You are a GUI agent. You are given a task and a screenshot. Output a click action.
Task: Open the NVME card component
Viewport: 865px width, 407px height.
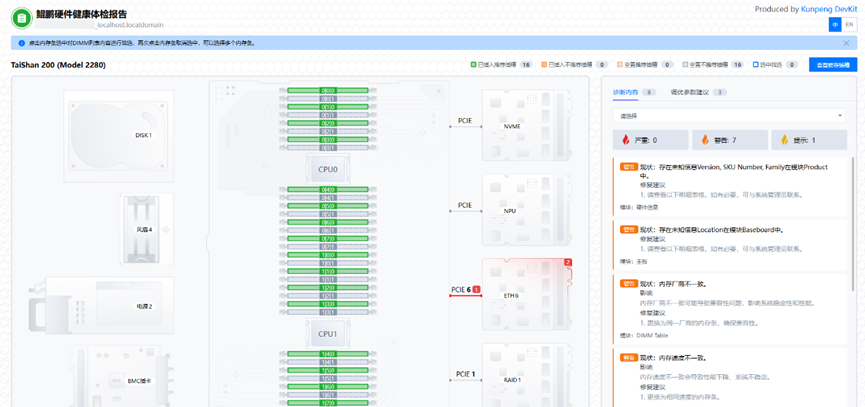tap(511, 126)
